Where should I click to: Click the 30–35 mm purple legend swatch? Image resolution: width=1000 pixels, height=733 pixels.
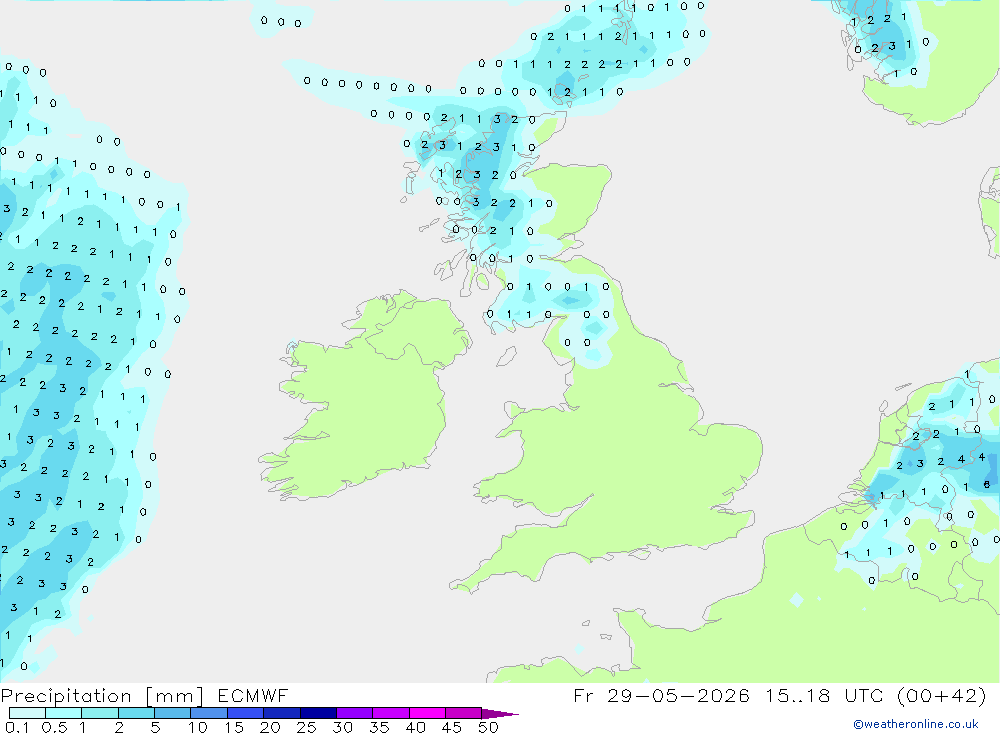click(354, 713)
